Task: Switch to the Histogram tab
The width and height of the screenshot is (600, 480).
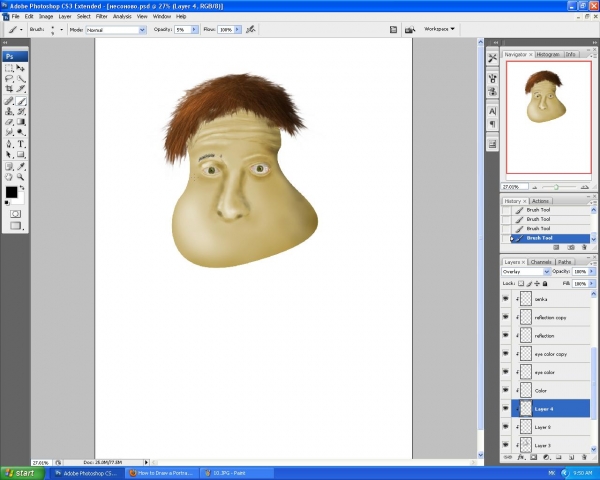Action: coord(548,54)
